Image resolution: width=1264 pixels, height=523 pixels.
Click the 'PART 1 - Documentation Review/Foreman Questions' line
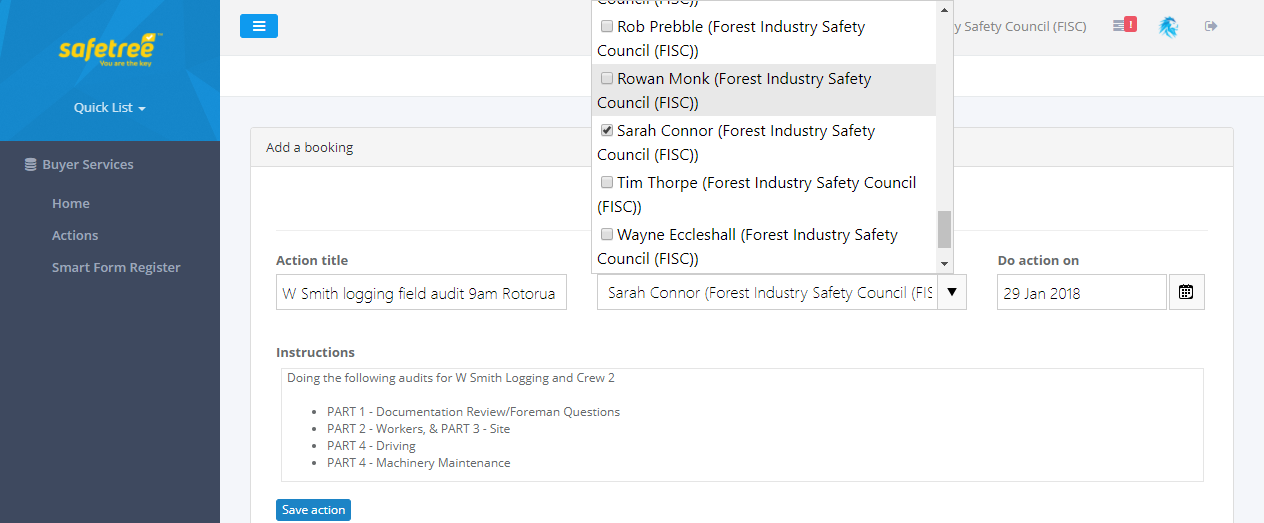473,412
